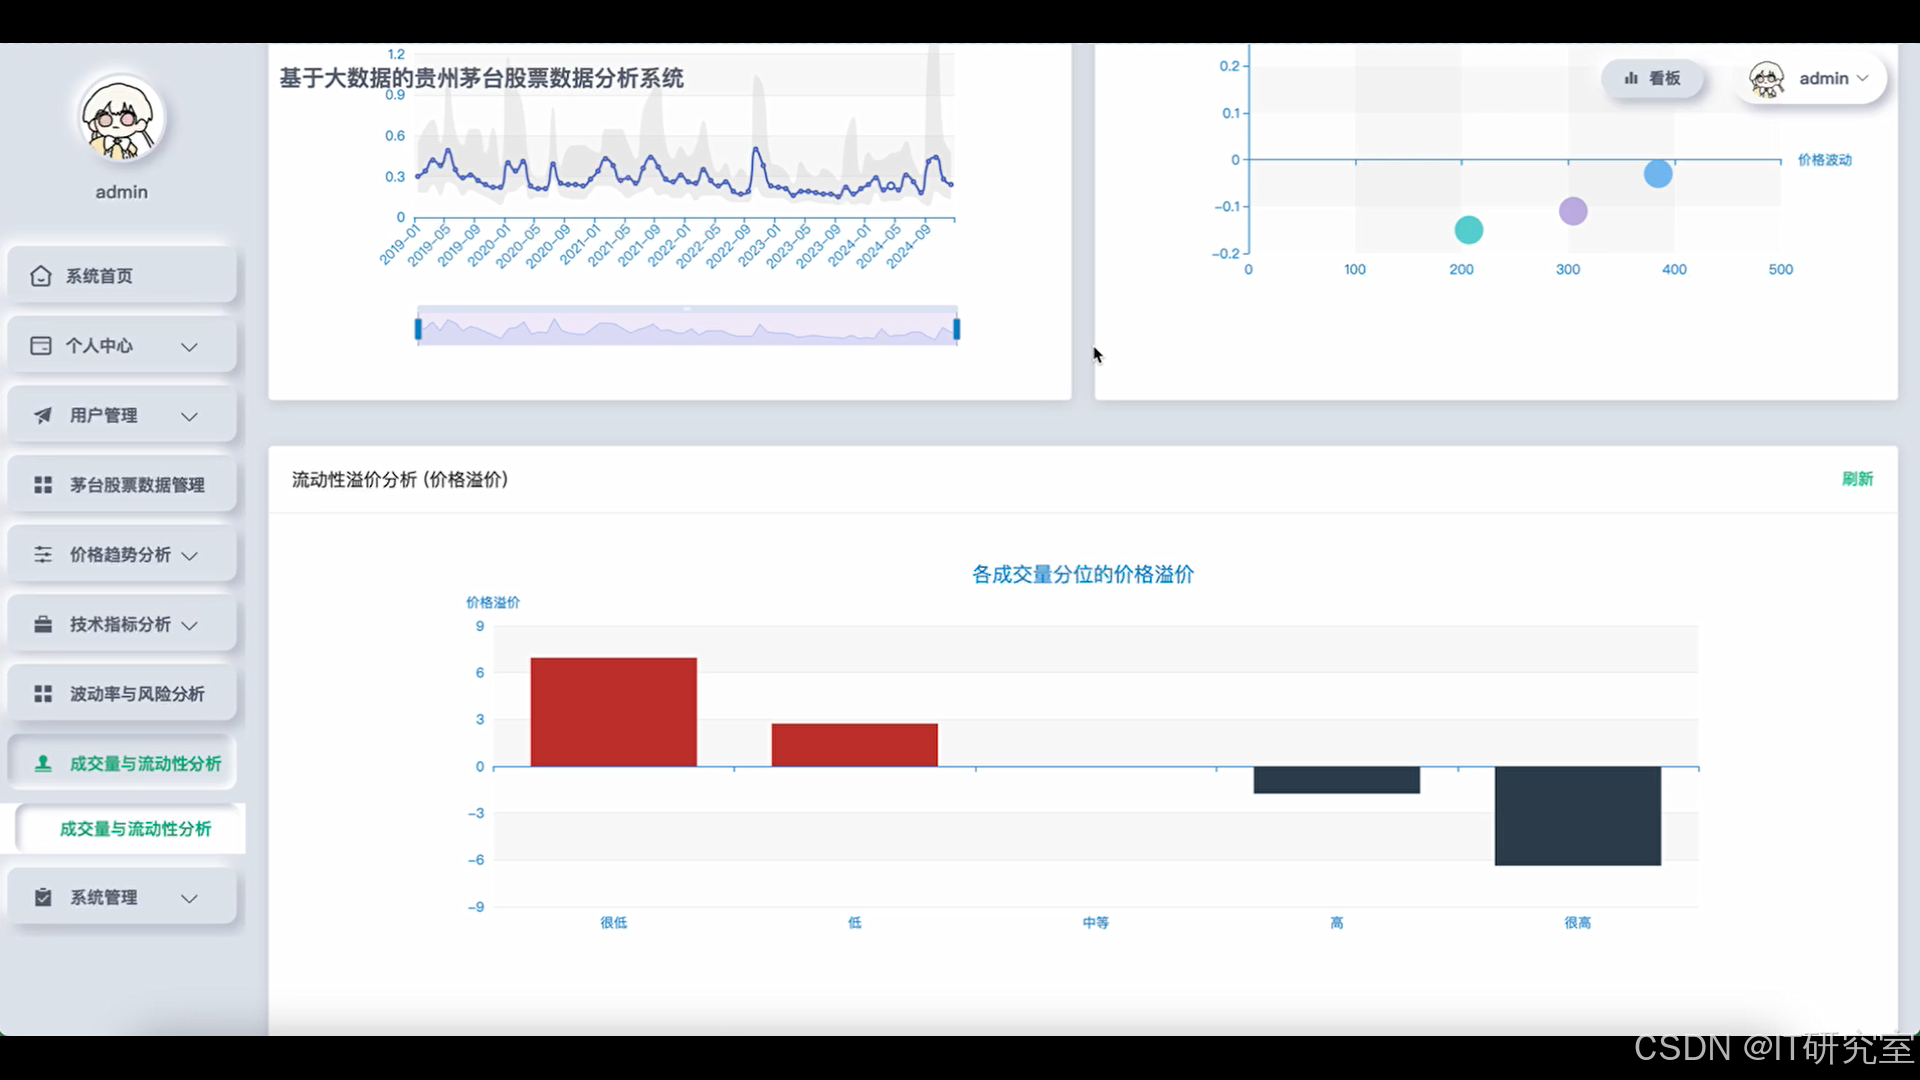Open the 系统首页 menu item
The height and width of the screenshot is (1080, 1920).
122,276
